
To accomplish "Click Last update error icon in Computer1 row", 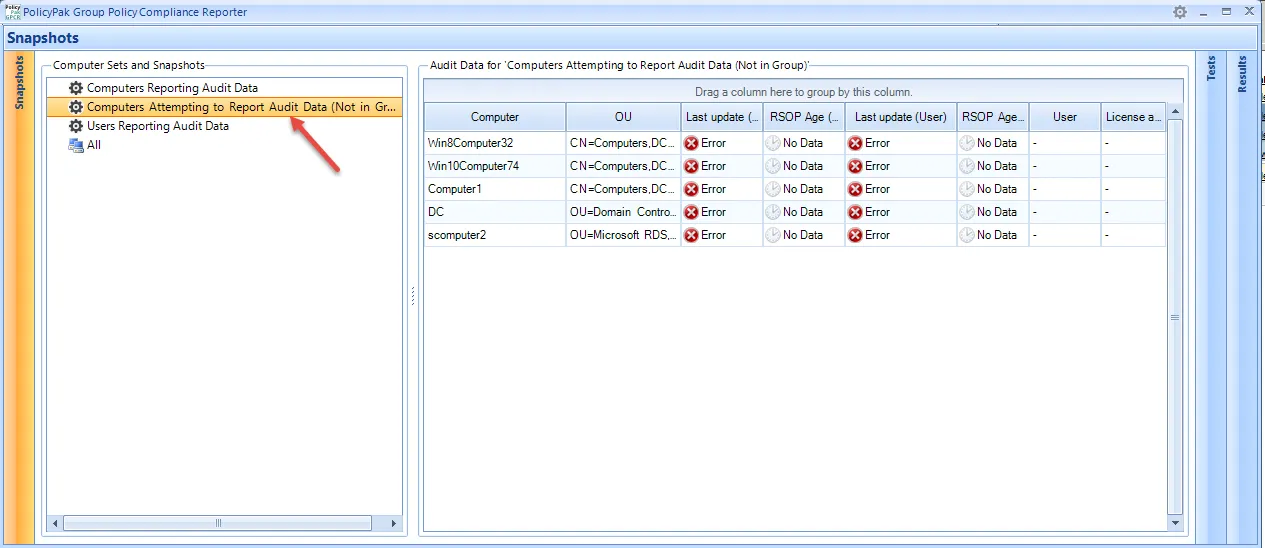I will point(691,189).
